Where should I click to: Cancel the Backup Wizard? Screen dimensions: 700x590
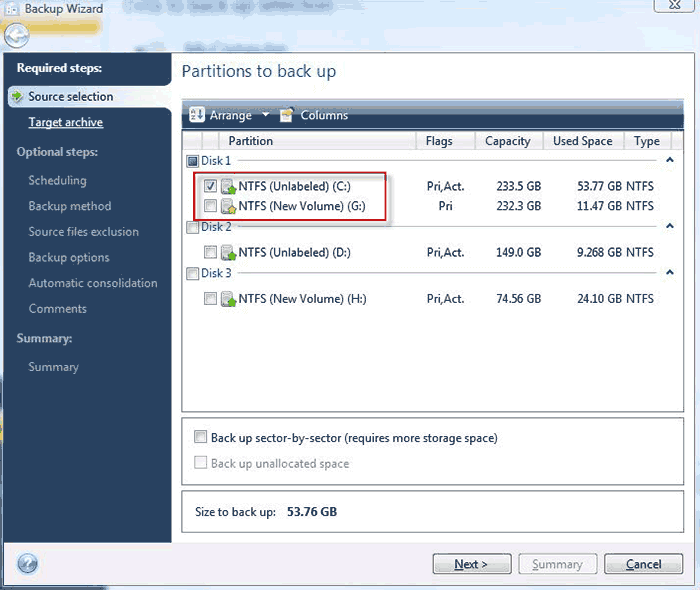click(643, 564)
